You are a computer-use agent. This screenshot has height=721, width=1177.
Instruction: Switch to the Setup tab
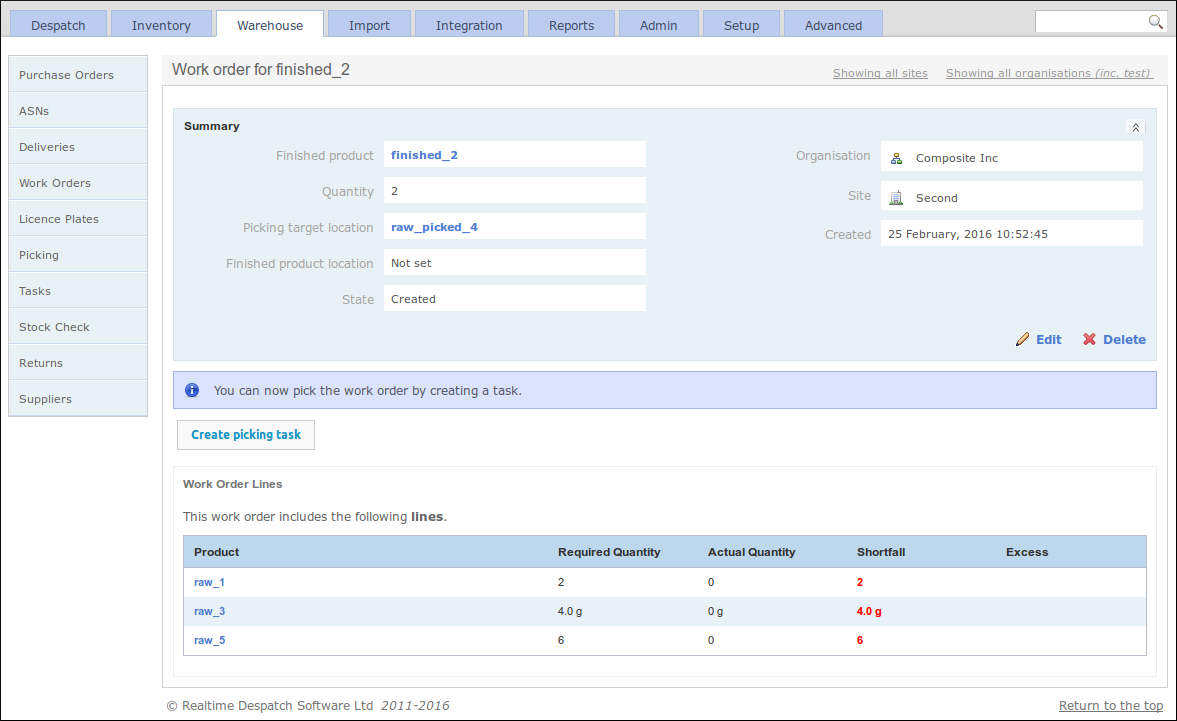(742, 25)
